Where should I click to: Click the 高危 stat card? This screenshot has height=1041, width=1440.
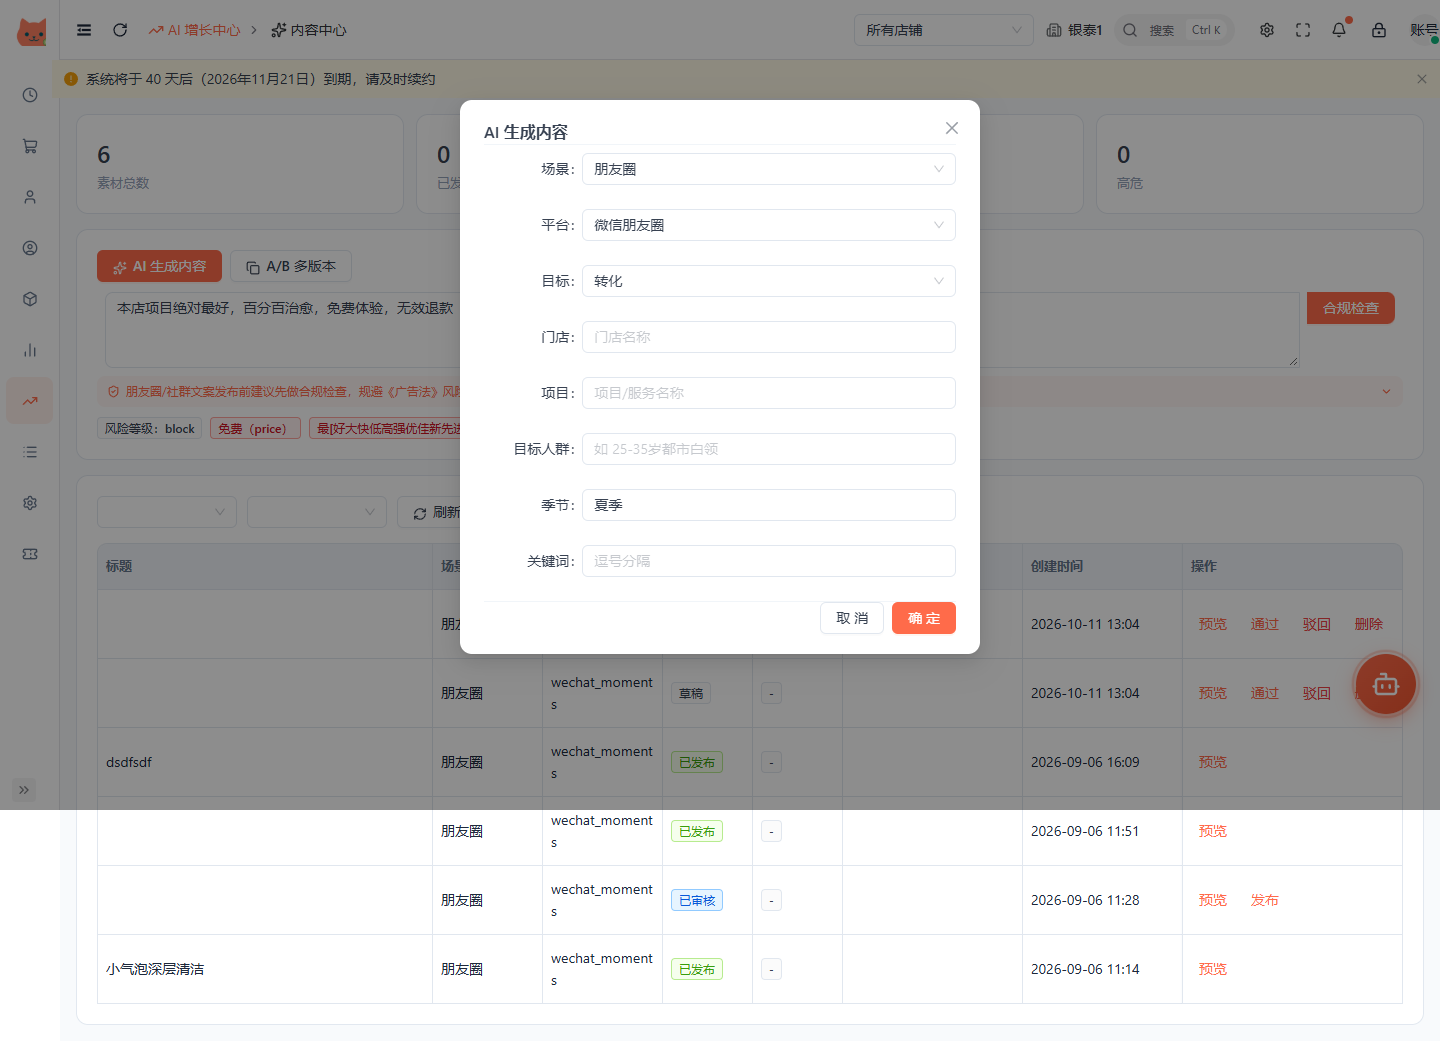1260,164
